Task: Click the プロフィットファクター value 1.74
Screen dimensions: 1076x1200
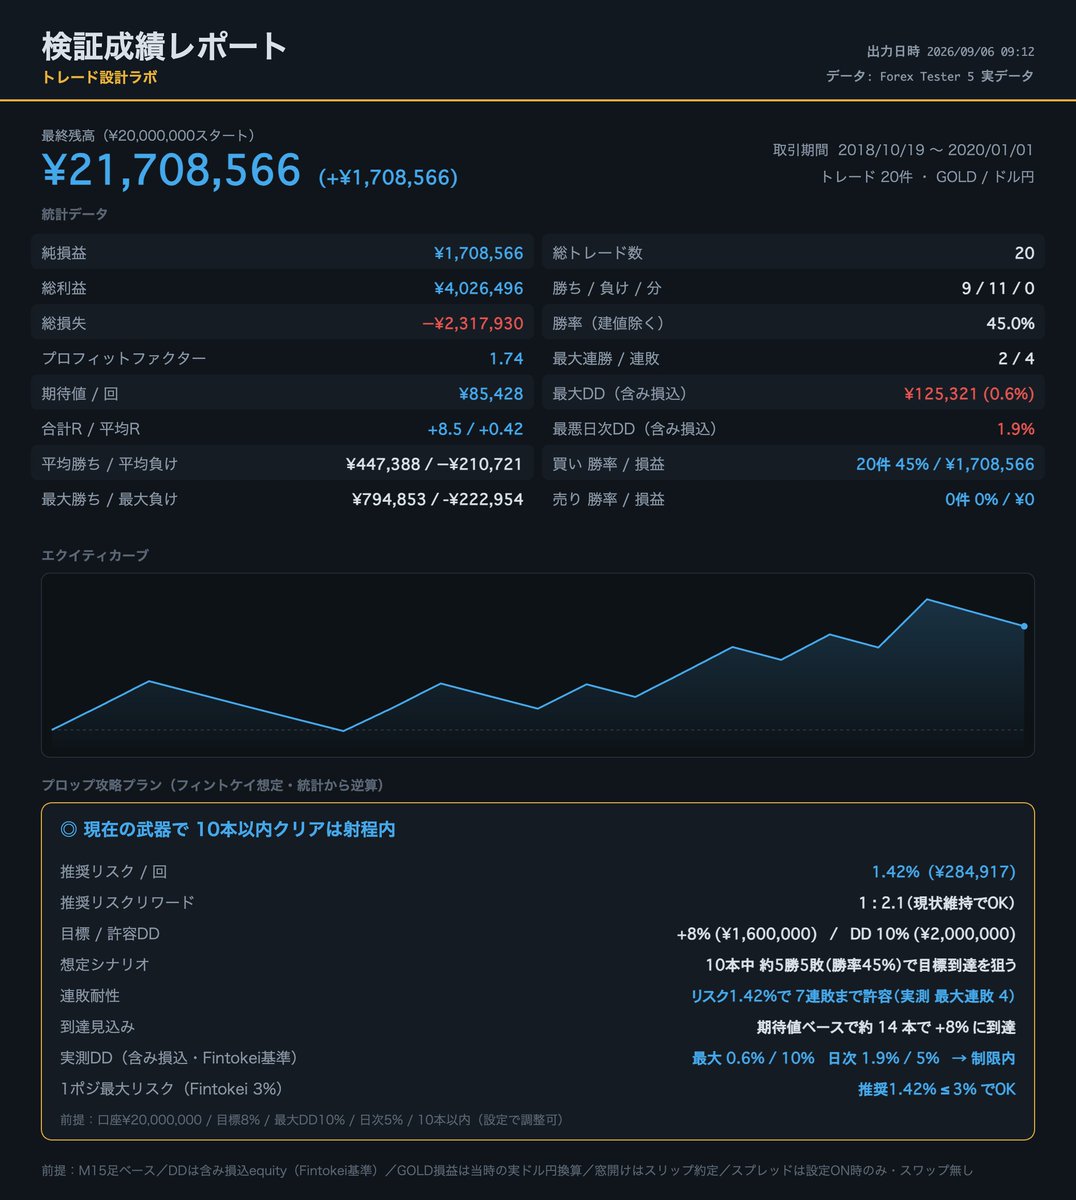Action: coord(506,358)
